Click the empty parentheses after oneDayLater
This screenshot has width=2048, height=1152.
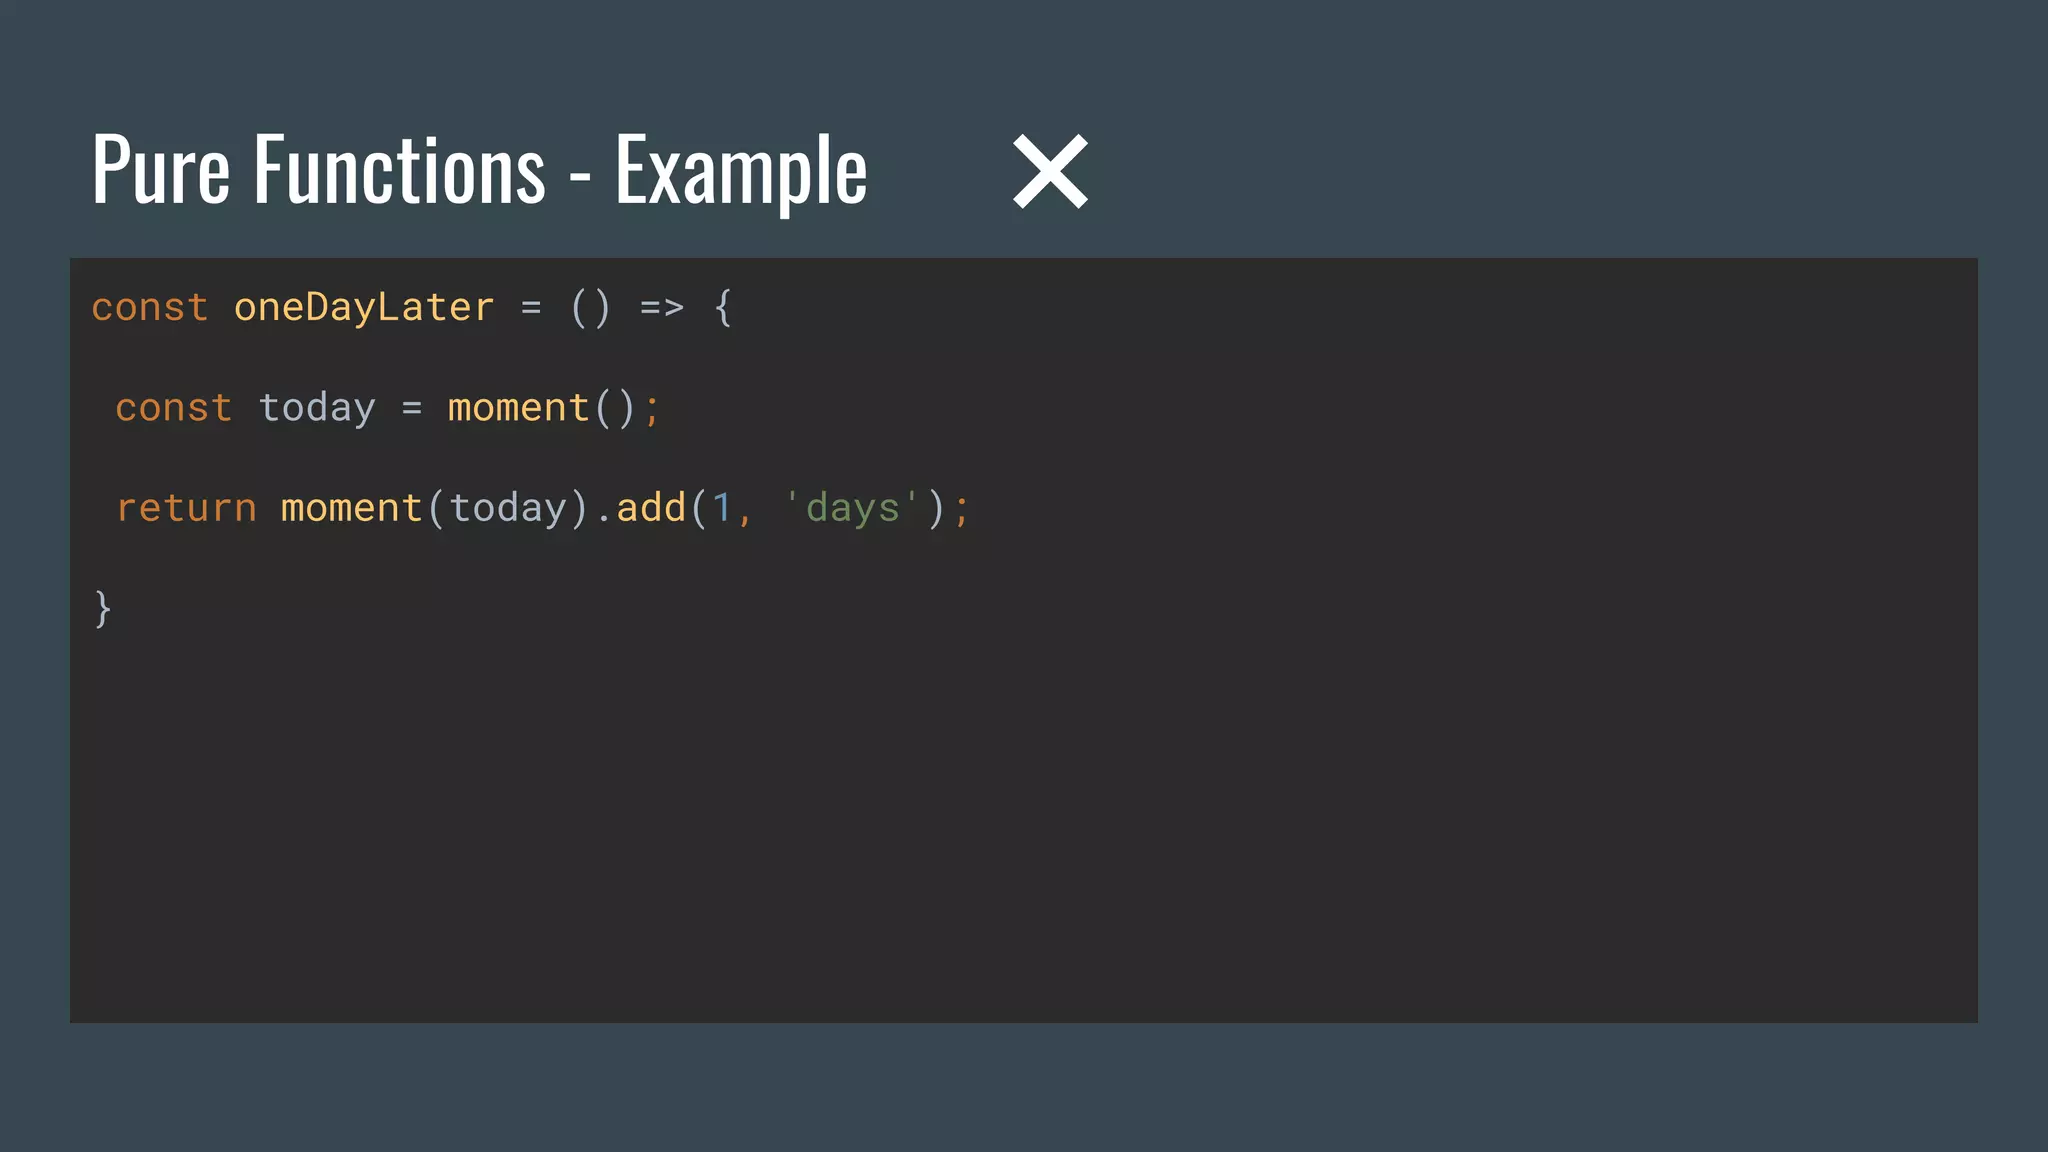[590, 307]
